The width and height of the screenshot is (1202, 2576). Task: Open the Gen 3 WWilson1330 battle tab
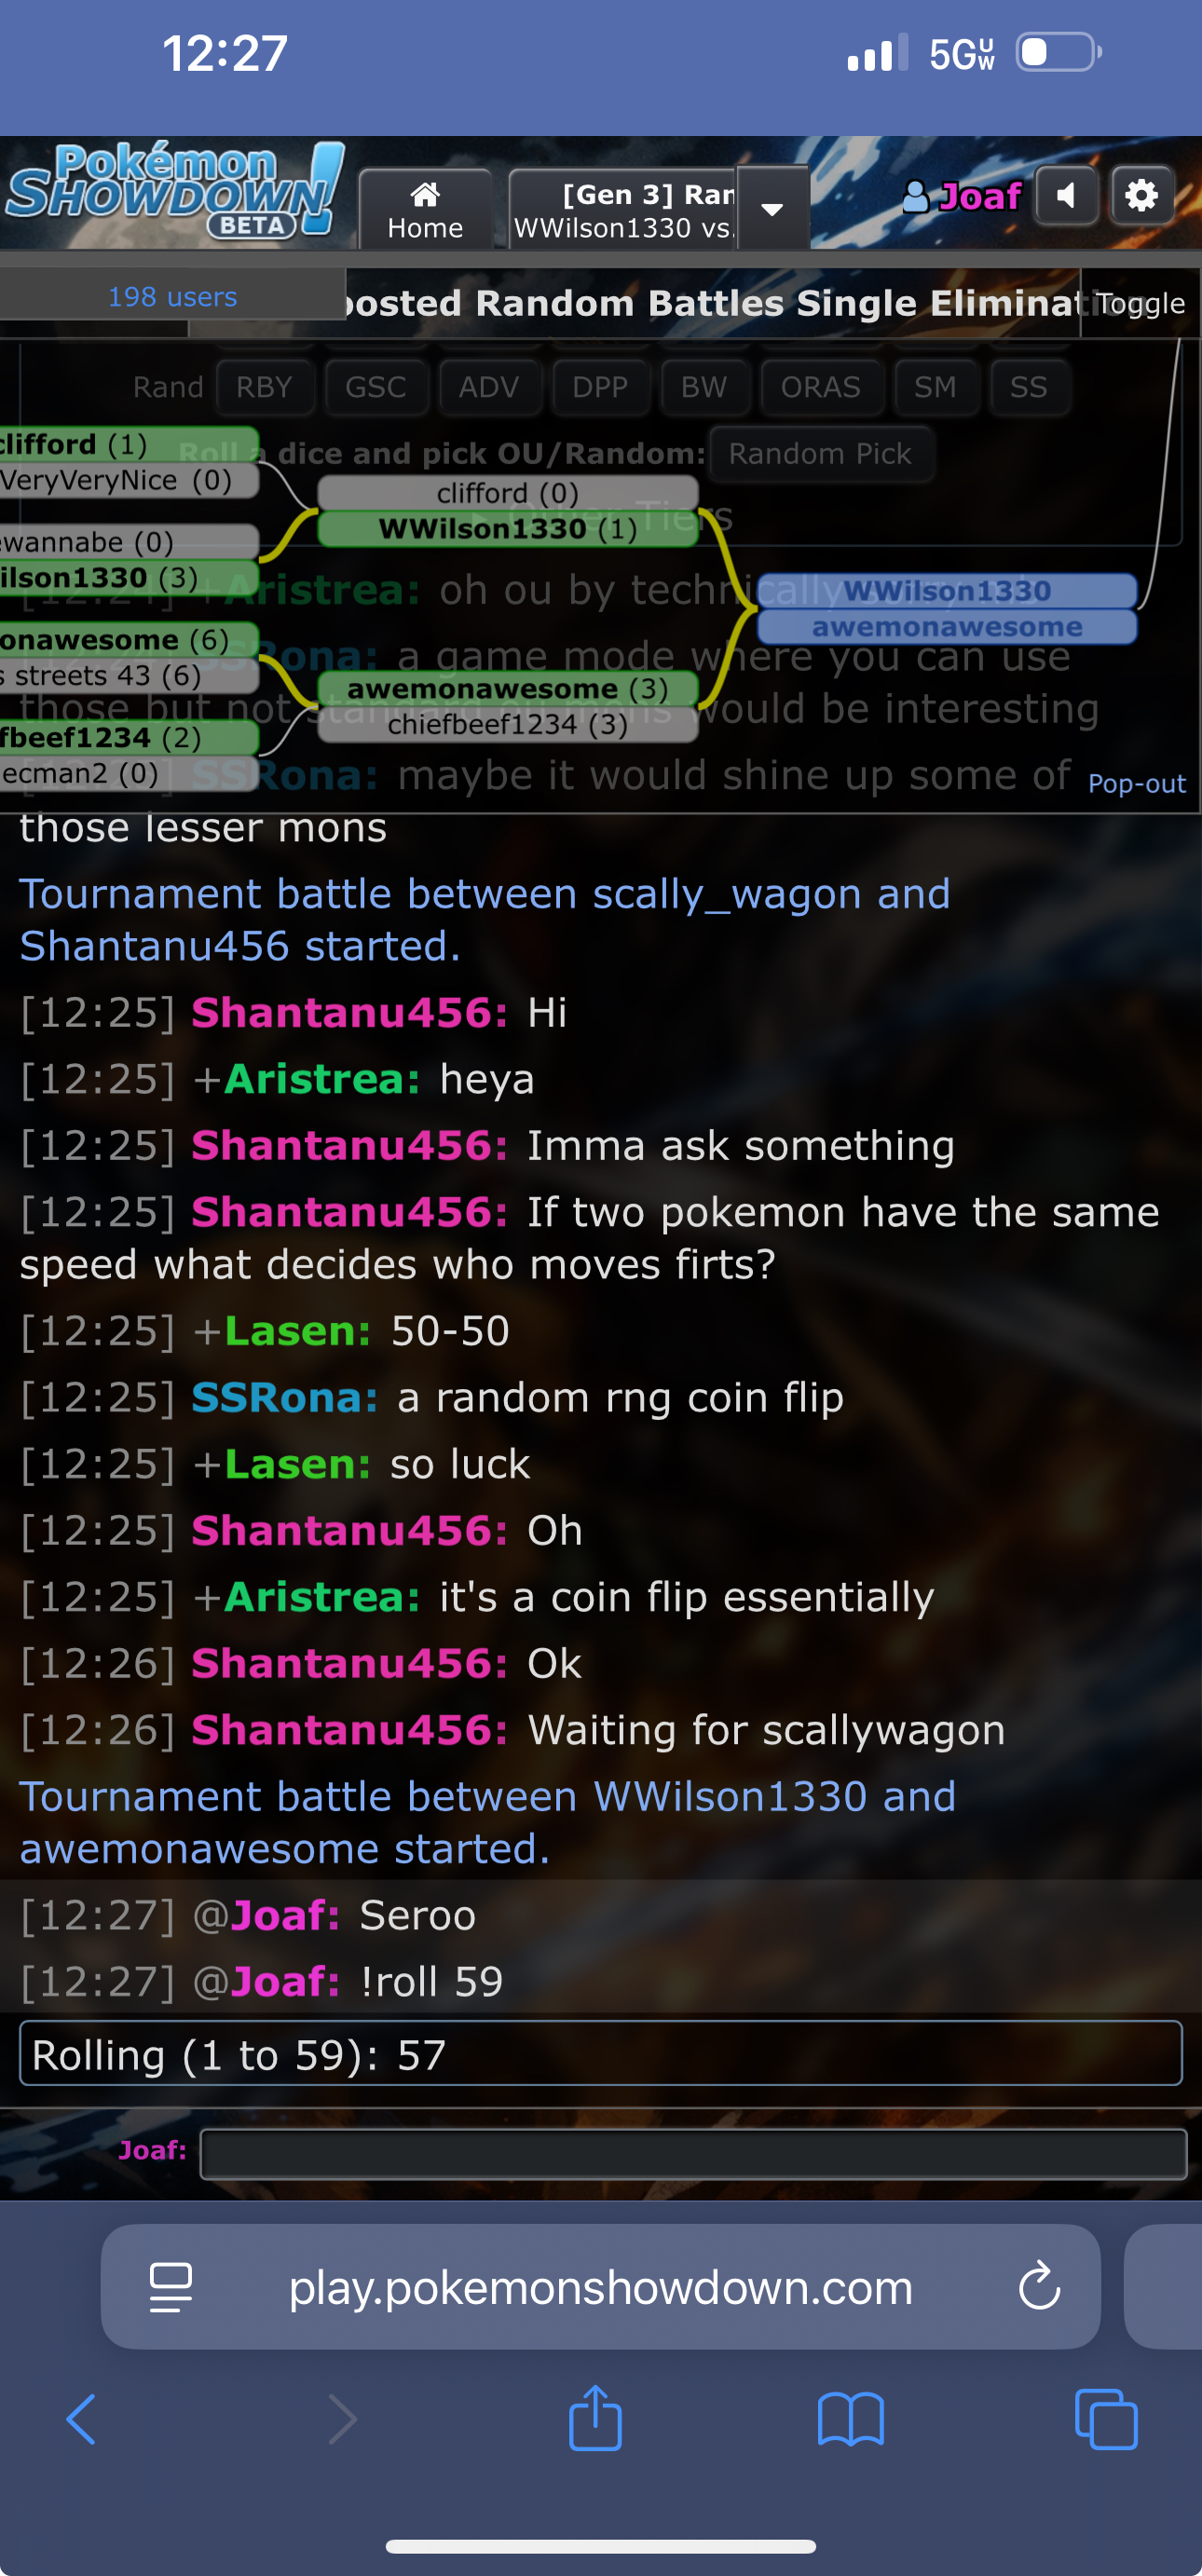pyautogui.click(x=622, y=209)
